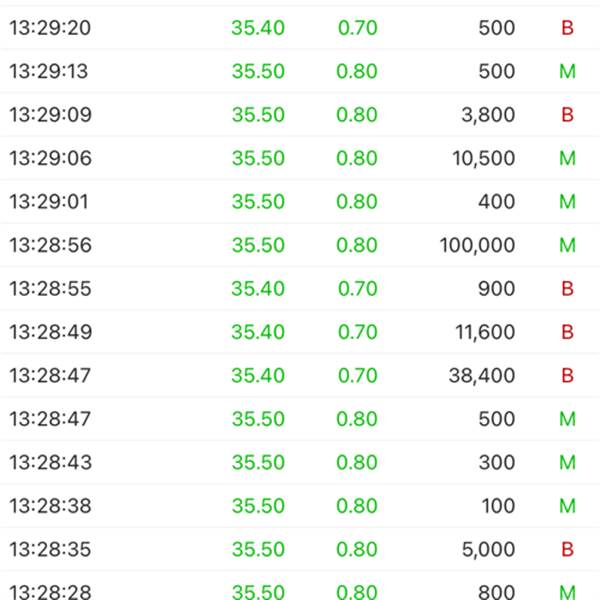Image resolution: width=600 pixels, height=600 pixels.
Task: Select the 13:28:28 trade row
Action: 300,587
